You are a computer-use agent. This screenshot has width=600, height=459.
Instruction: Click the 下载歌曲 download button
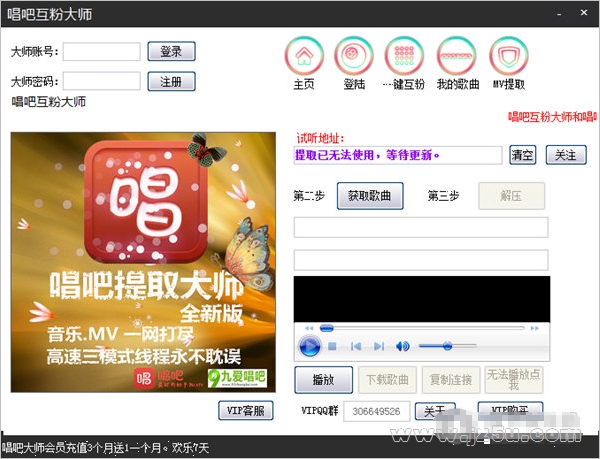coord(387,380)
